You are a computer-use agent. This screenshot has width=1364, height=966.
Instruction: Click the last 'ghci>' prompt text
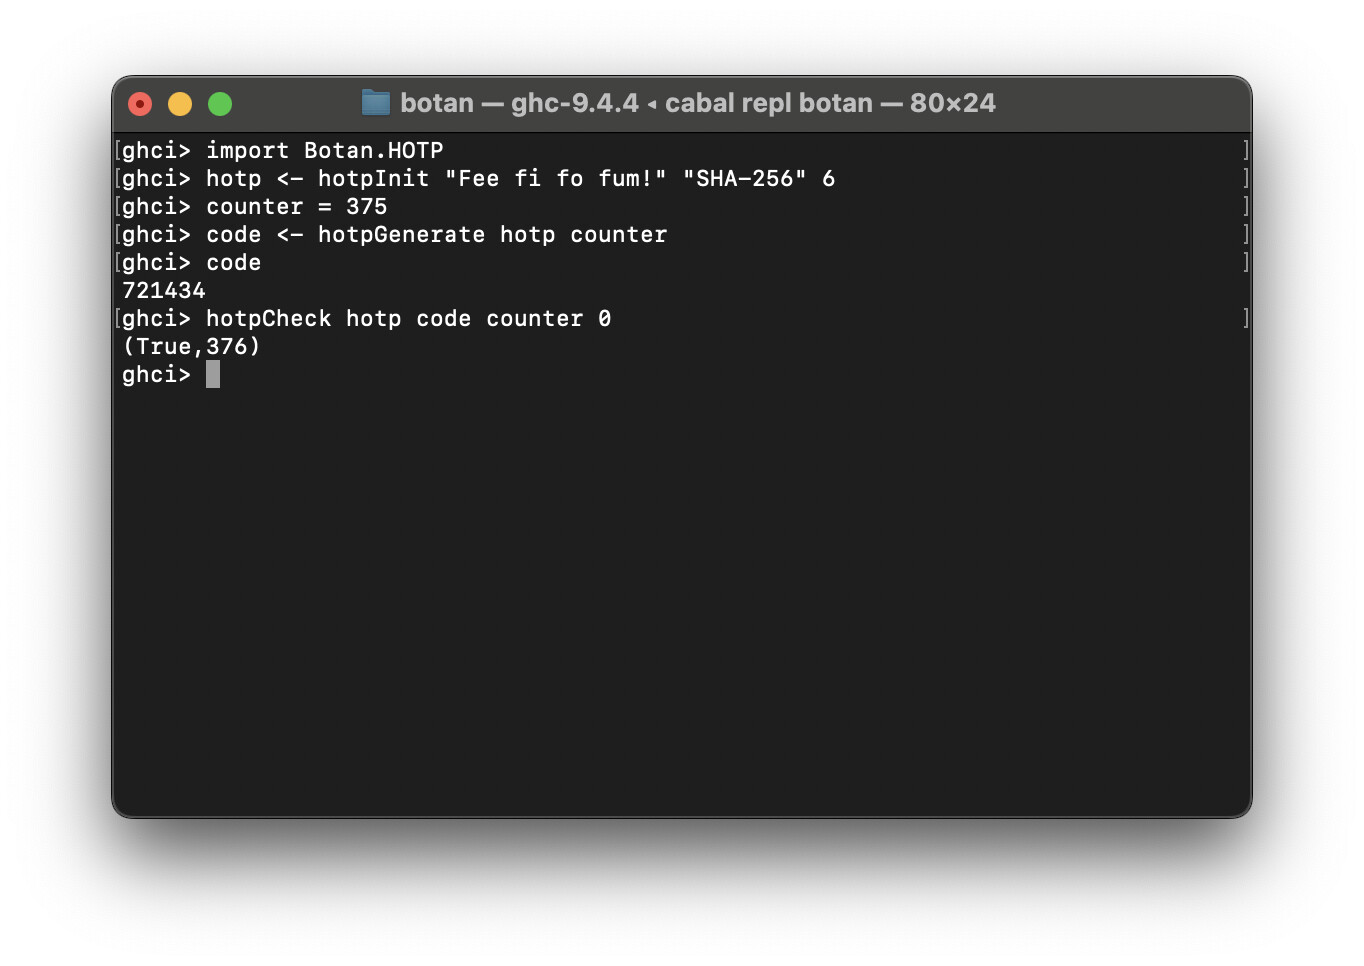[156, 374]
